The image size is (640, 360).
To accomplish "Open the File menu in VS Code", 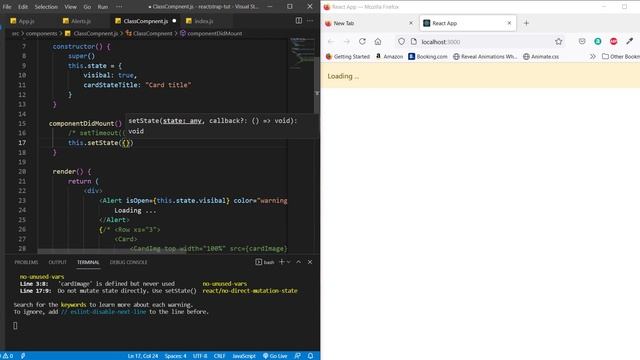I will point(7,7).
